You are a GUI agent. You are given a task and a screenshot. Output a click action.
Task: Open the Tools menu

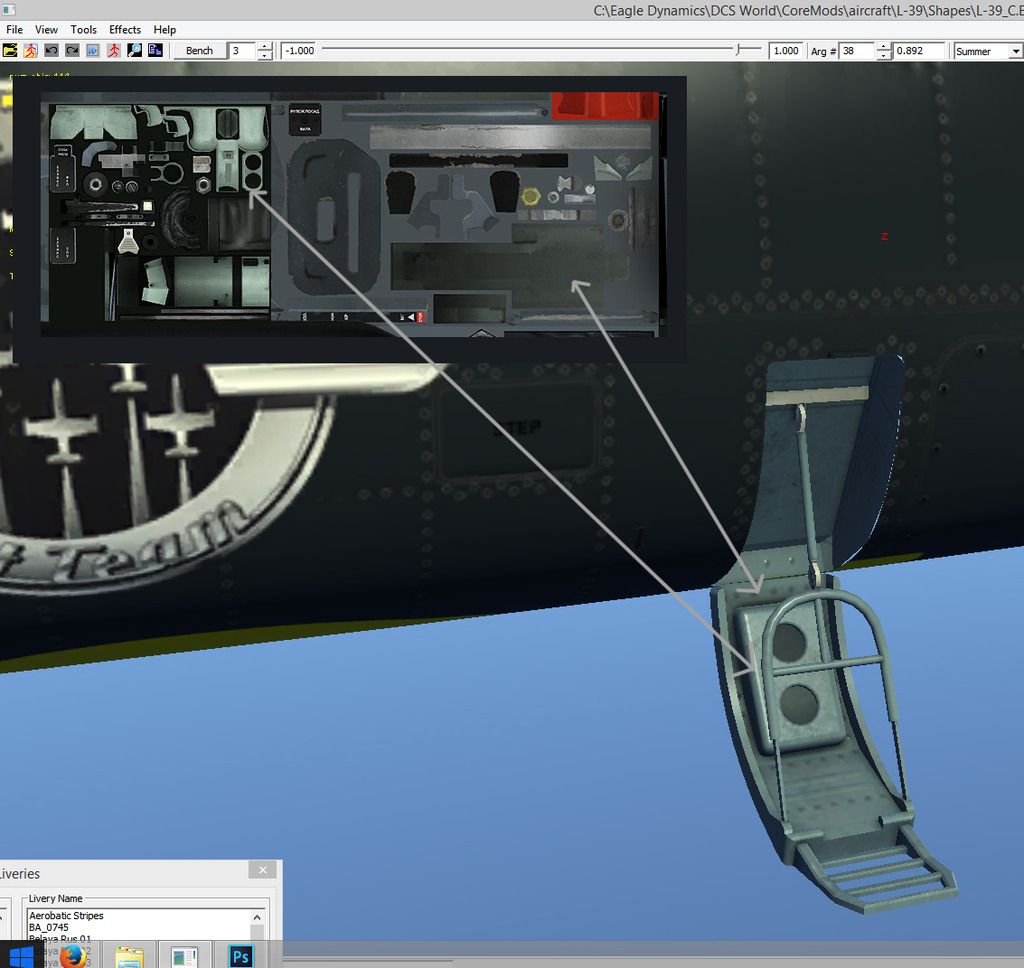point(84,30)
